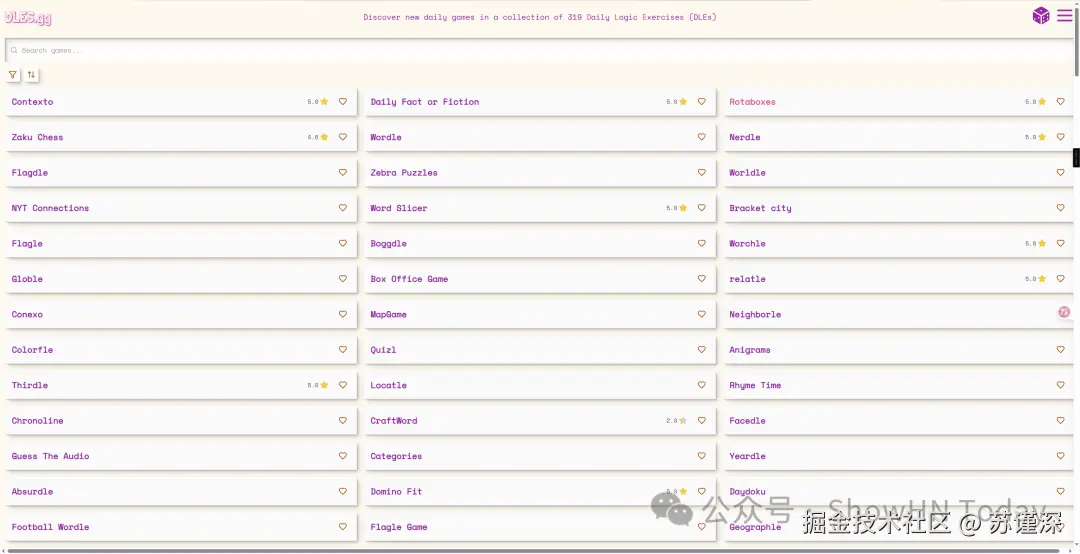Image resolution: width=1080 pixels, height=554 pixels.
Task: Click heart icon on Box Office Game
Action: pyautogui.click(x=701, y=278)
